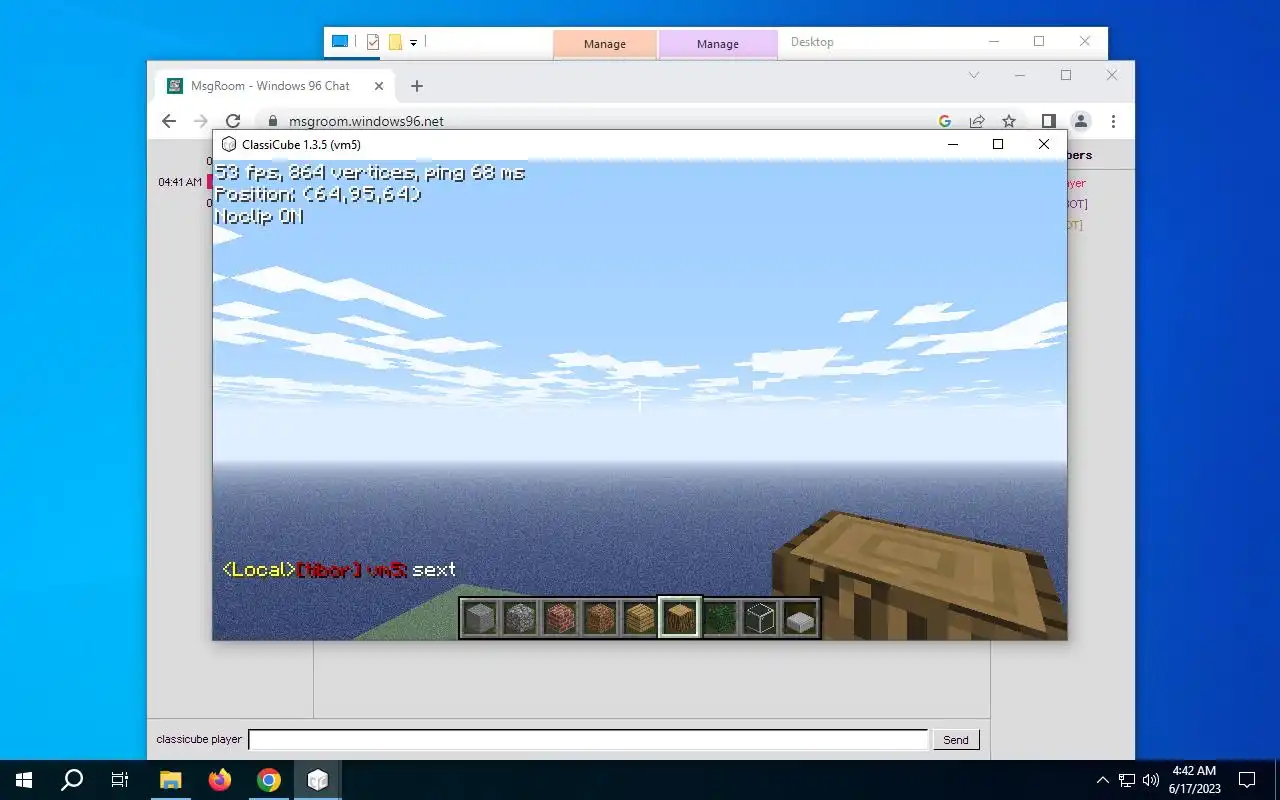Select the leaves block in hotbar
This screenshot has height=800, width=1280.
click(720, 619)
